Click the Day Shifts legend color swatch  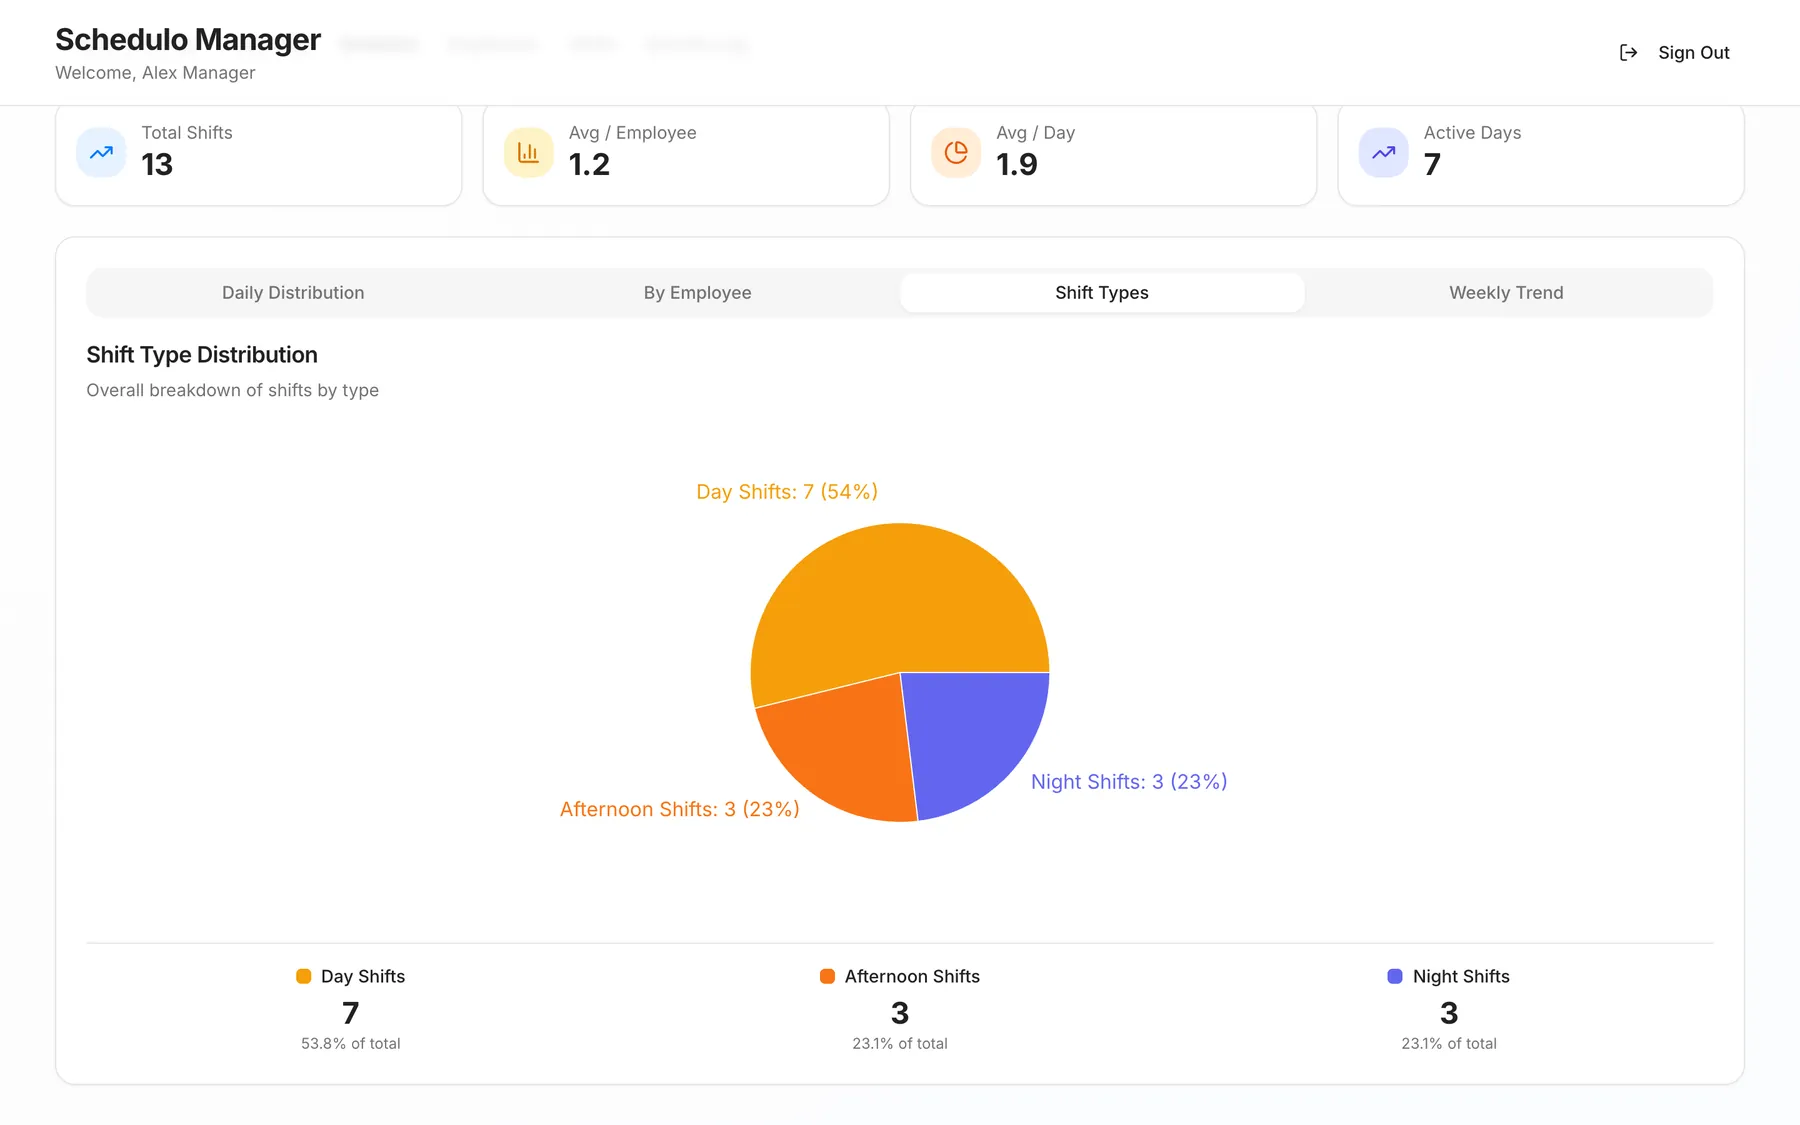coord(303,976)
